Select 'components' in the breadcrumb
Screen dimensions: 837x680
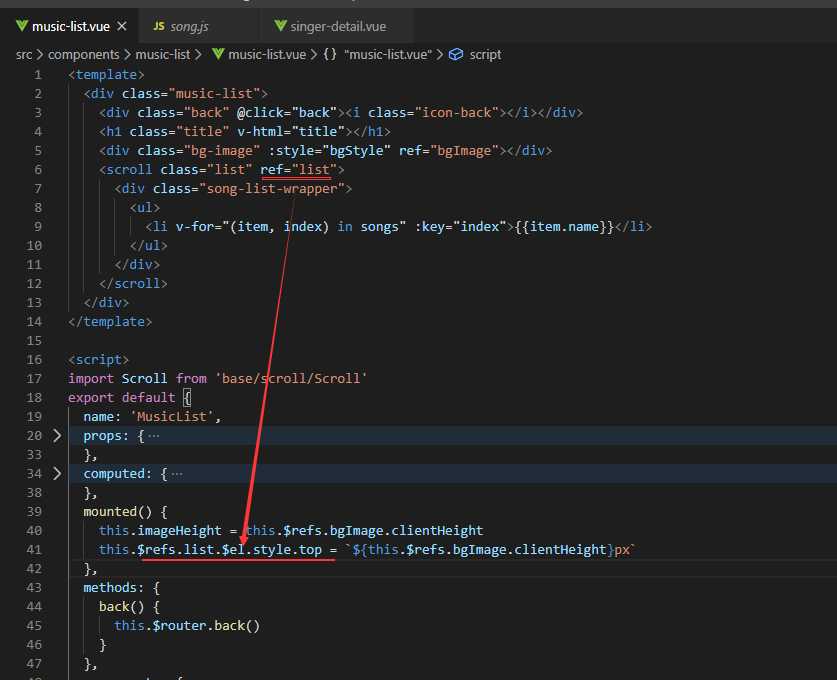[x=84, y=54]
